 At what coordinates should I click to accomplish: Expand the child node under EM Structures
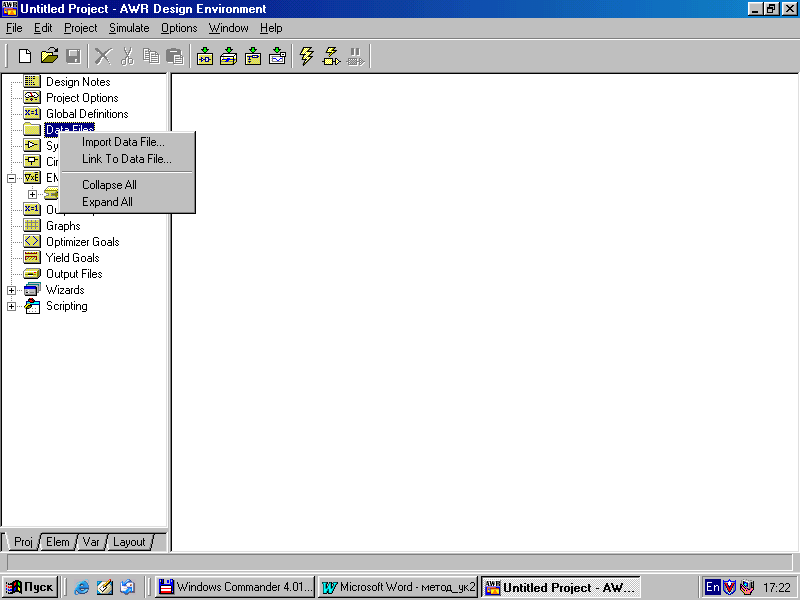pyautogui.click(x=32, y=194)
